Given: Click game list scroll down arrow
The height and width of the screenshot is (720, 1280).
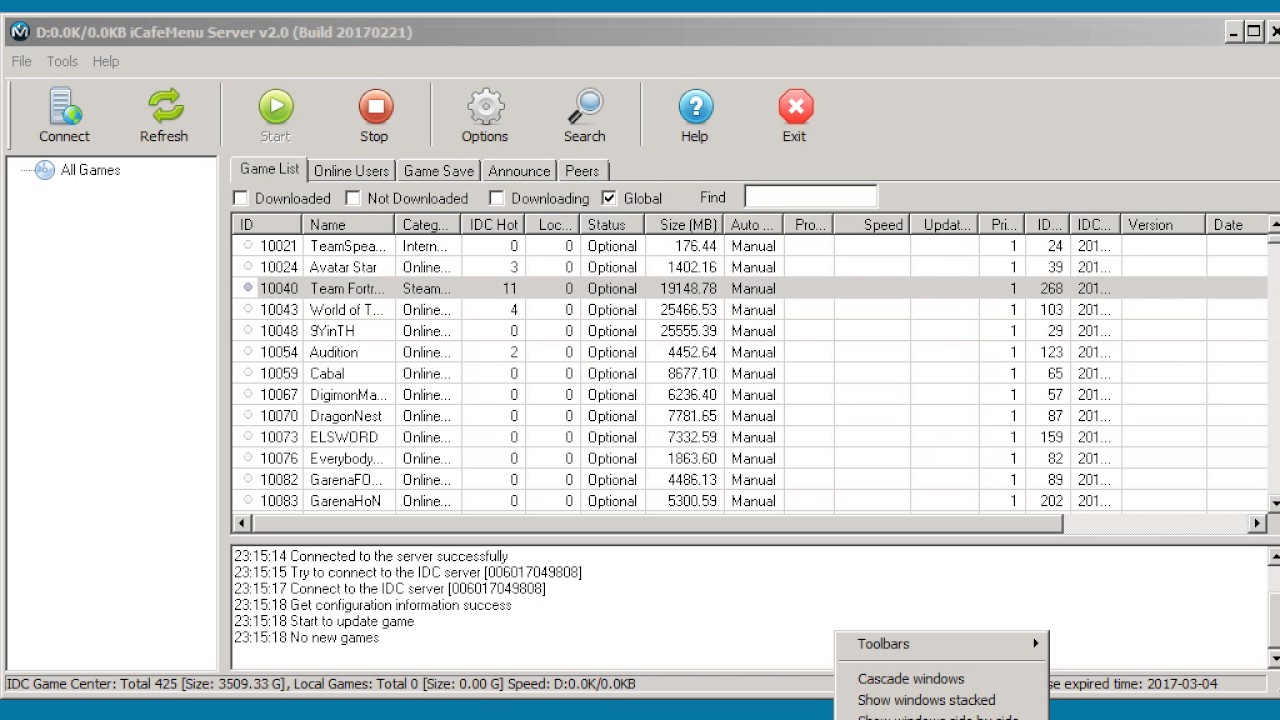Looking at the screenshot, I should (1275, 502).
